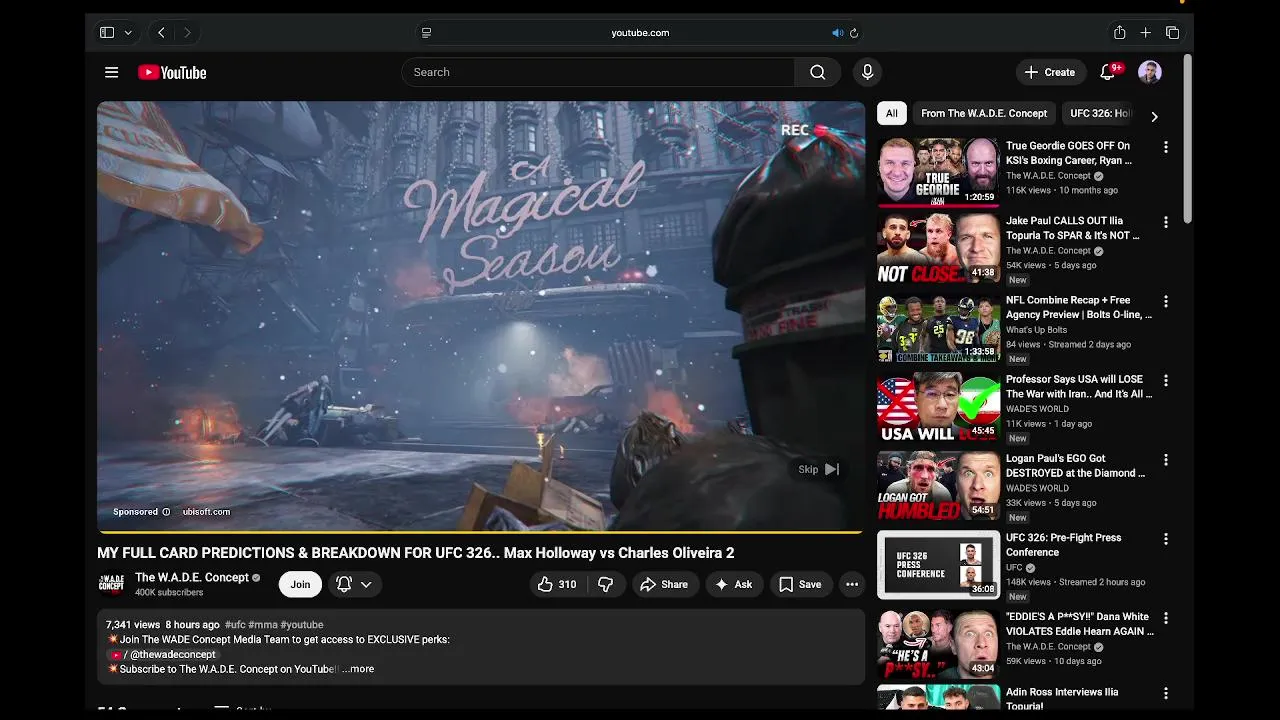
Task: Click the page vertical scrollbar
Action: pos(1187,140)
